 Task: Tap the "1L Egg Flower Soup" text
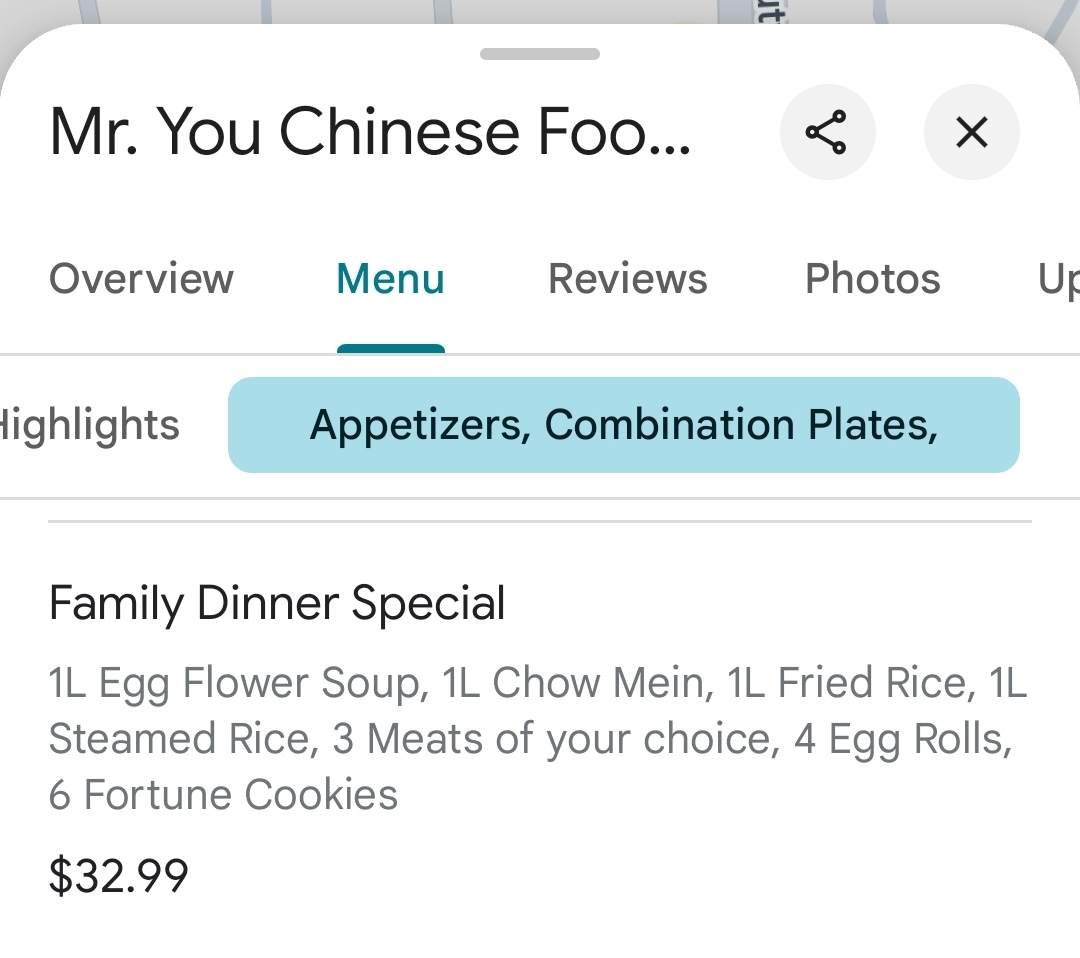233,683
